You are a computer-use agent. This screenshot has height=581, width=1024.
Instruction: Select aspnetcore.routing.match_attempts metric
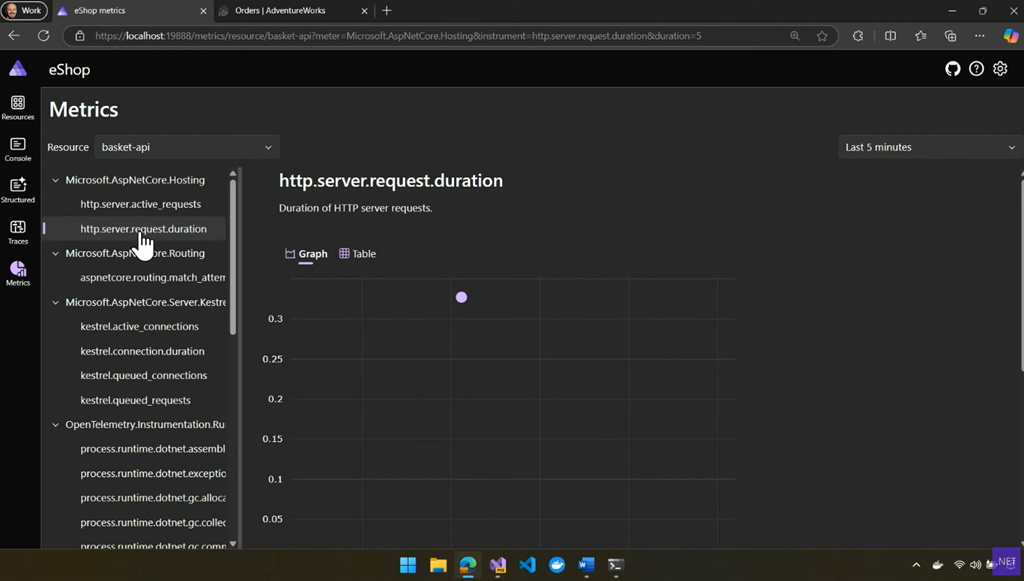coord(153,277)
